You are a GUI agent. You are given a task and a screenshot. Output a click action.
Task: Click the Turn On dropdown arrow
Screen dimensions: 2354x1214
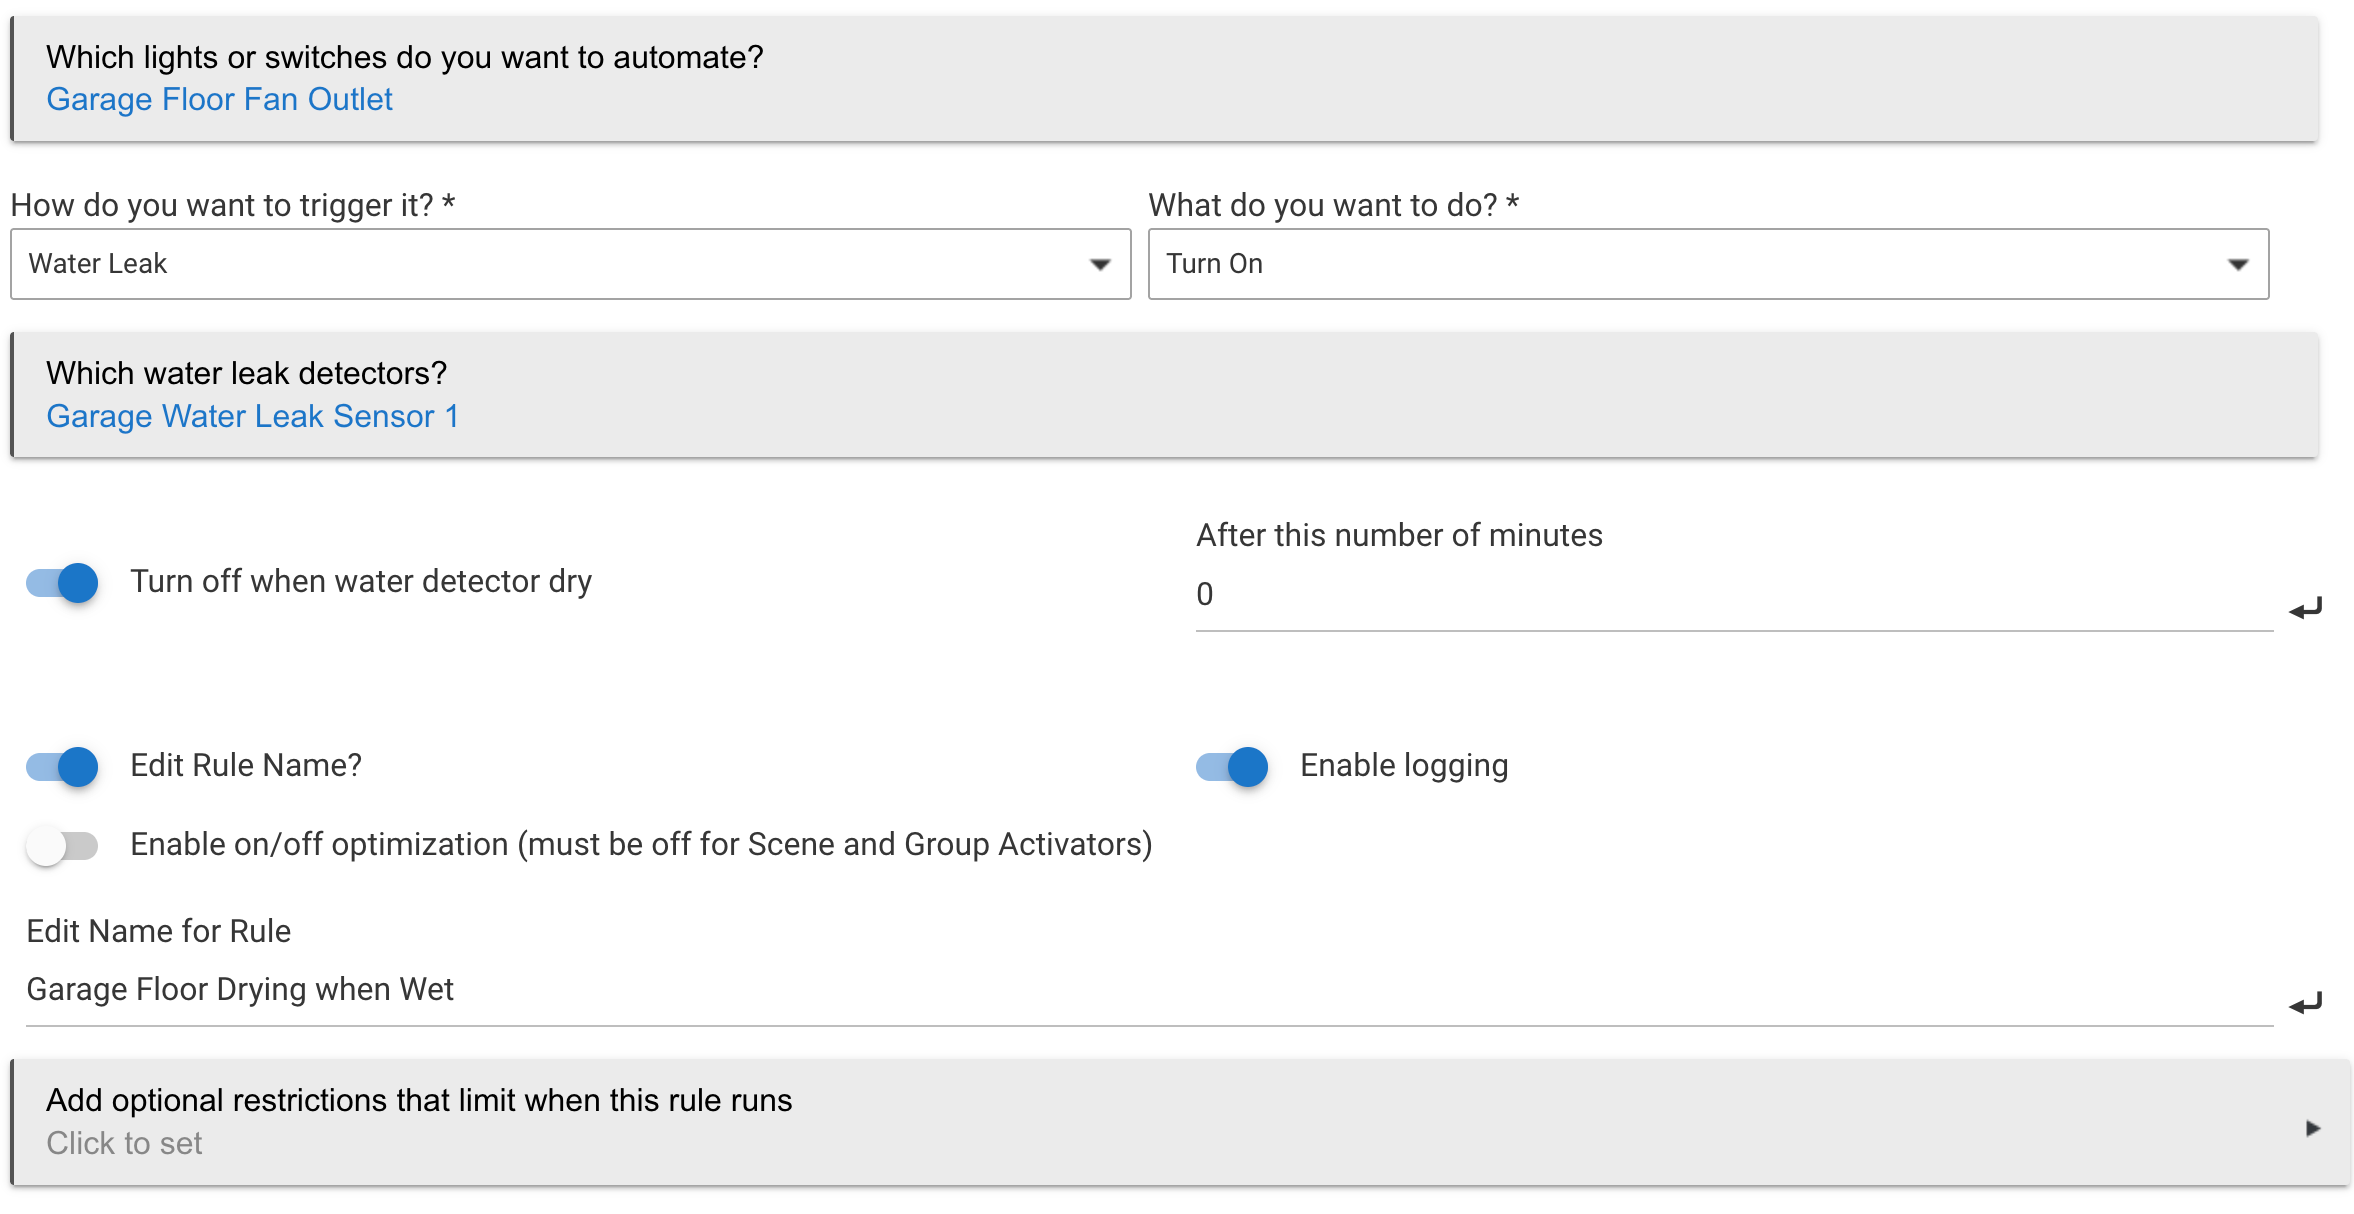pos(2238,265)
